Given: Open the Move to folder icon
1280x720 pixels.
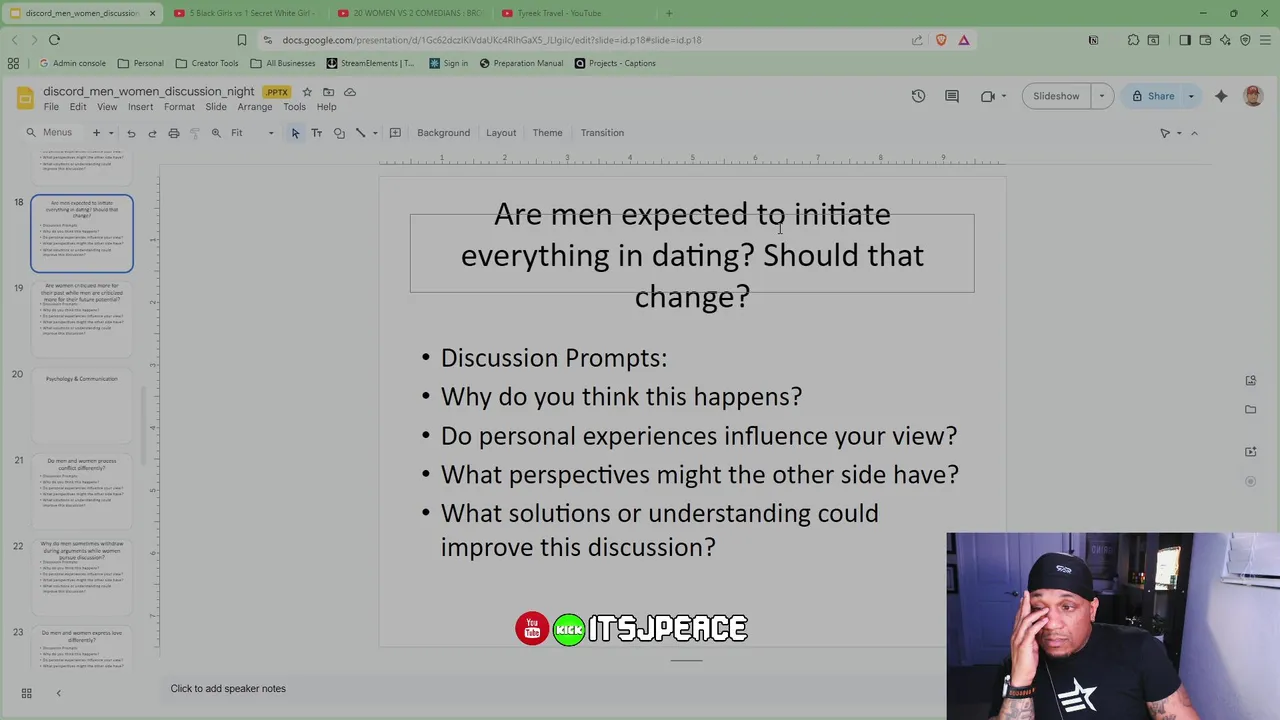Looking at the screenshot, I should 328,92.
